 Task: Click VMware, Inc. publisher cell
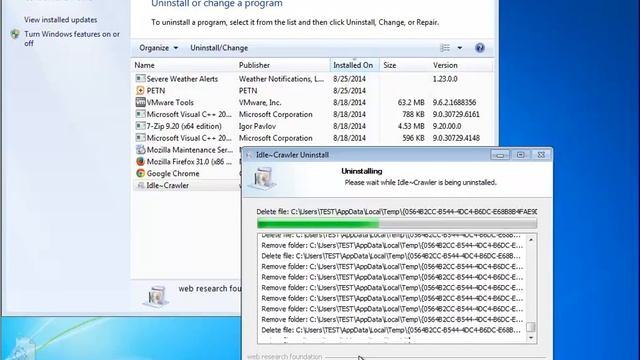point(260,102)
